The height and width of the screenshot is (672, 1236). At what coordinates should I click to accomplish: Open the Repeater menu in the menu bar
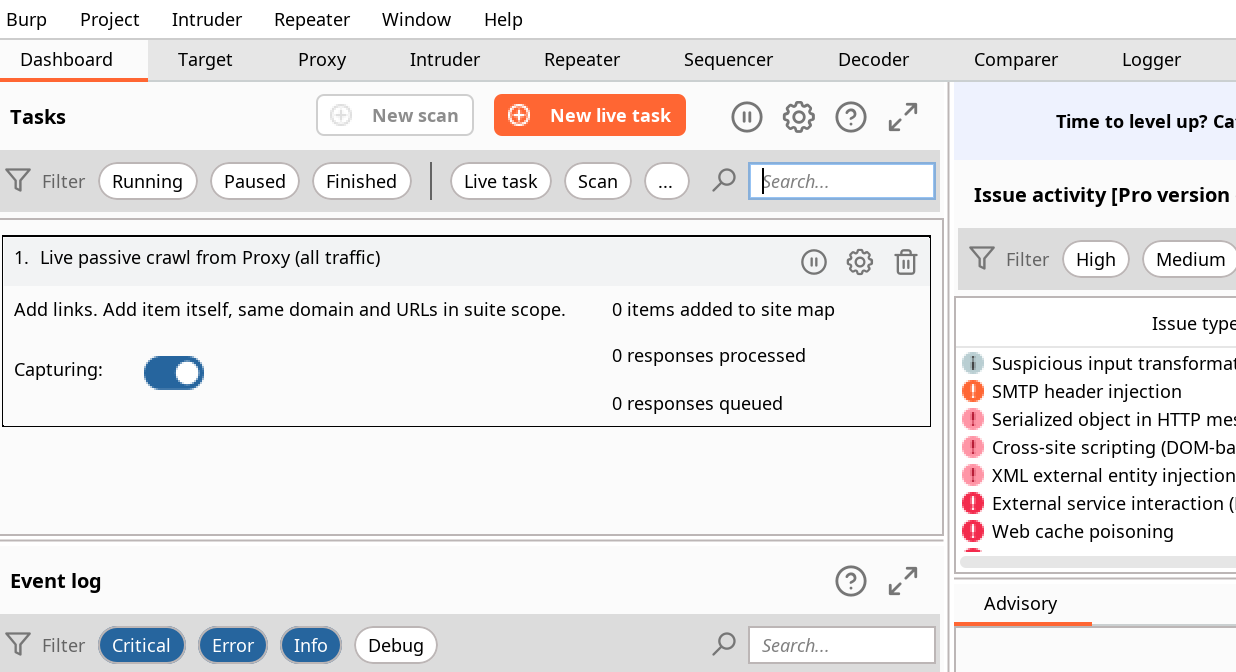click(312, 19)
